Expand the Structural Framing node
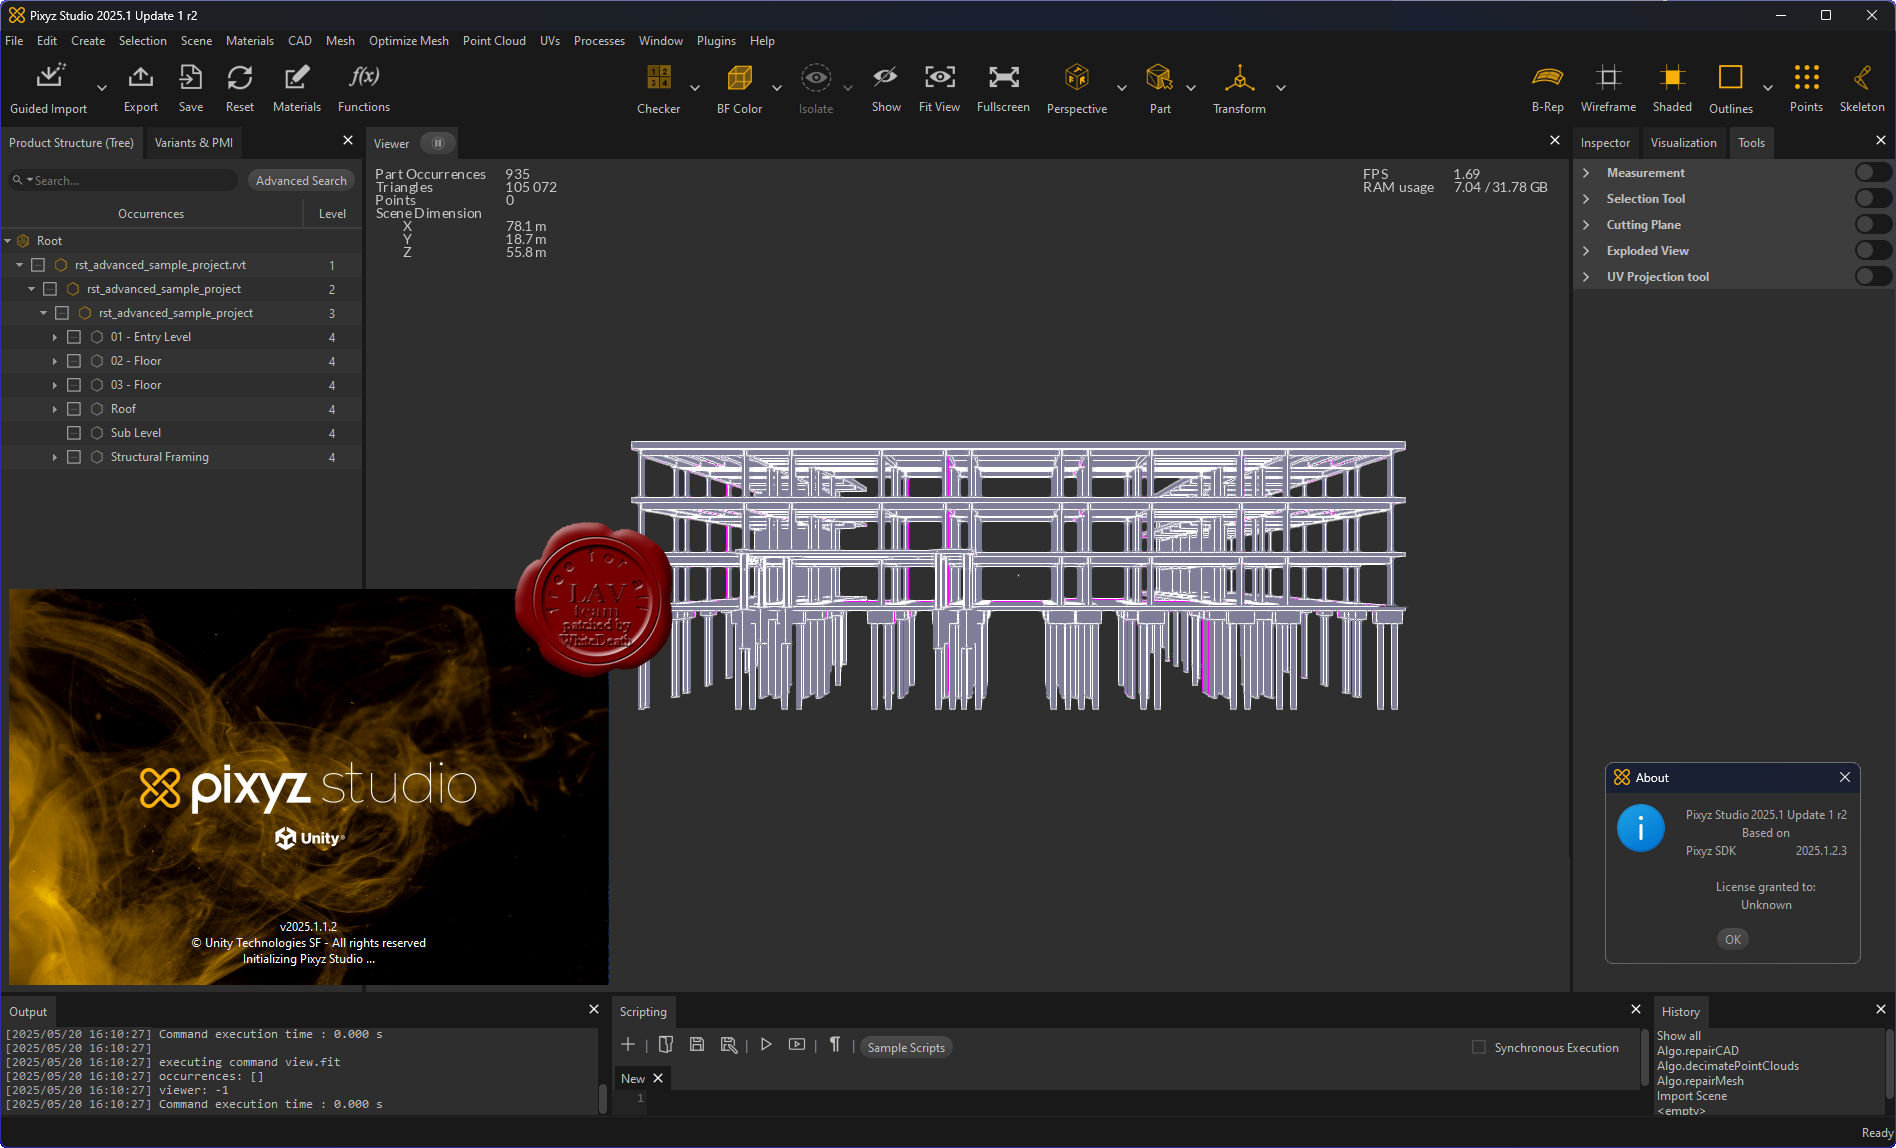 point(55,457)
